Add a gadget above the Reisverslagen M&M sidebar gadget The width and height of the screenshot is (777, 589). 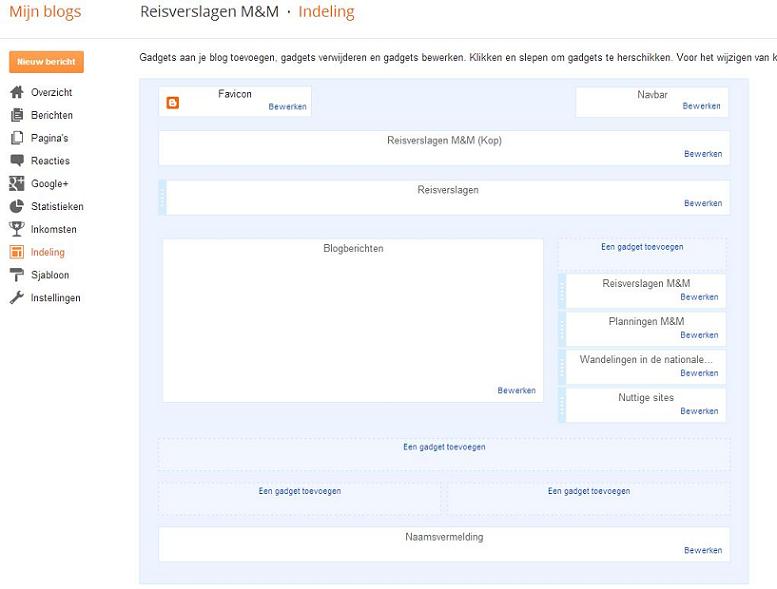(x=642, y=246)
